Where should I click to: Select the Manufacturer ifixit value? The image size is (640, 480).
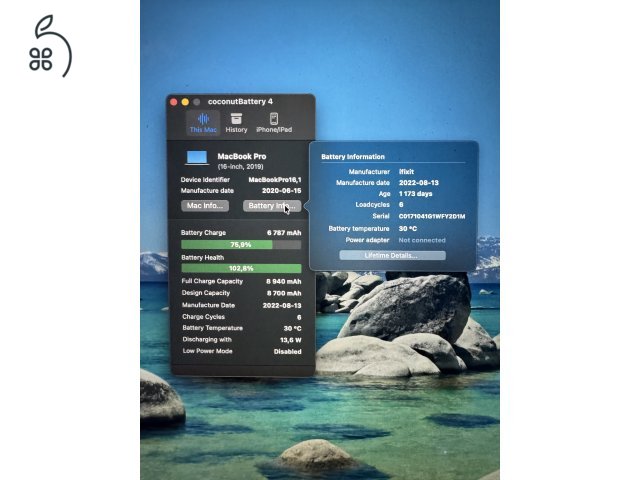click(407, 172)
